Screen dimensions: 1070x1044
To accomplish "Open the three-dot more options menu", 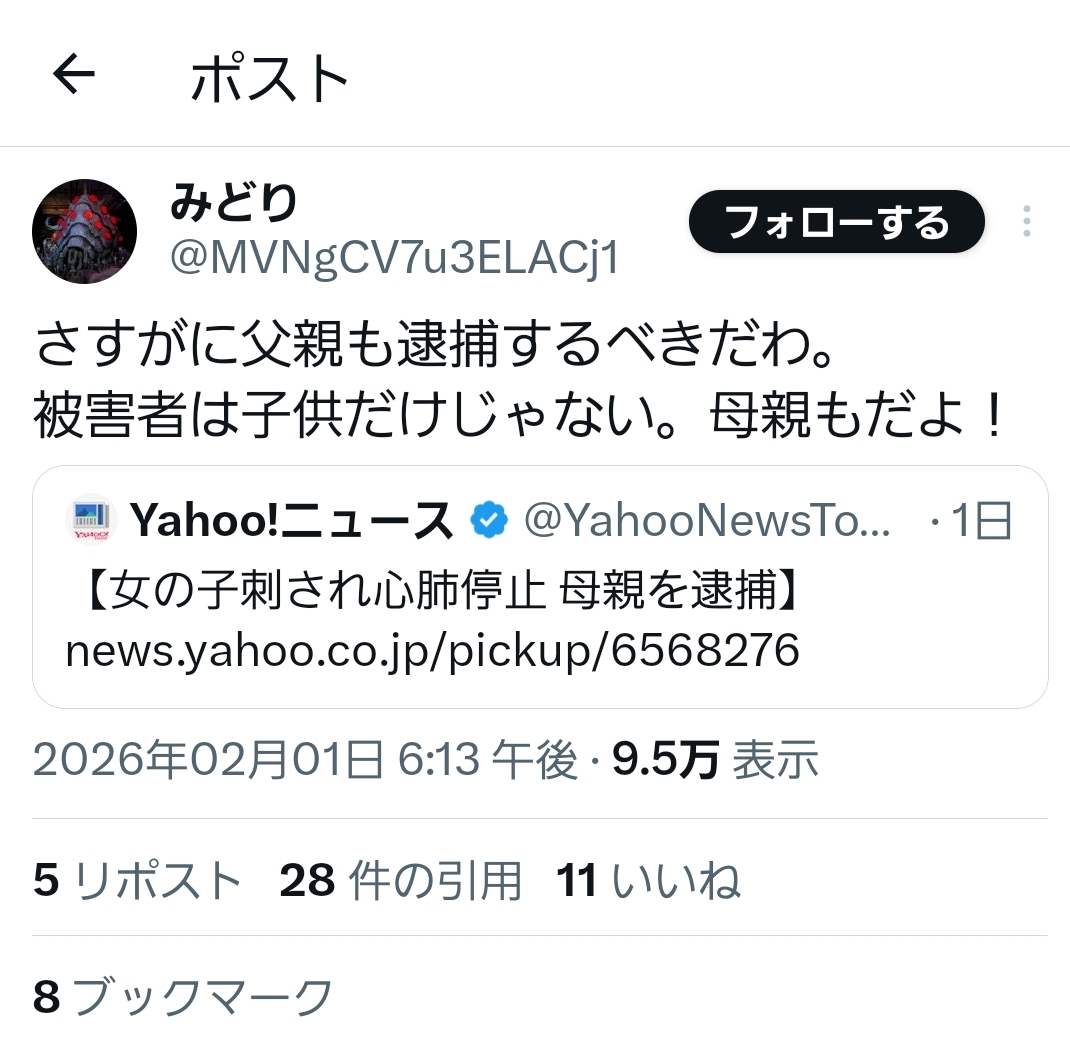I will (x=1026, y=221).
